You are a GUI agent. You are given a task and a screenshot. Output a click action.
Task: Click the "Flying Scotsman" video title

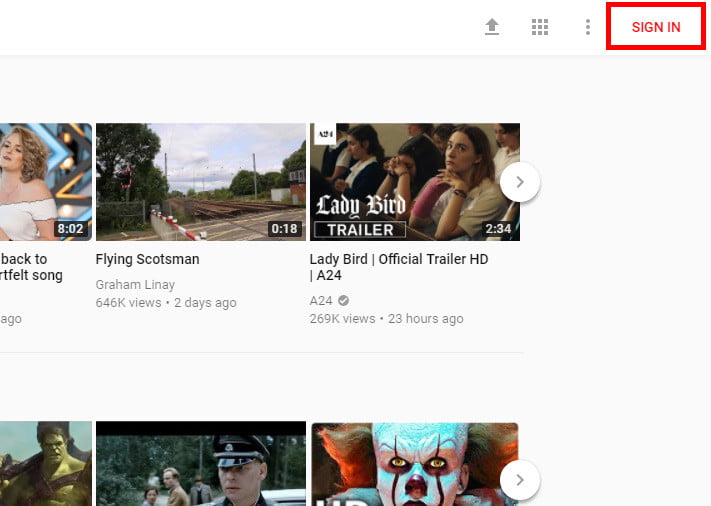[x=147, y=259]
